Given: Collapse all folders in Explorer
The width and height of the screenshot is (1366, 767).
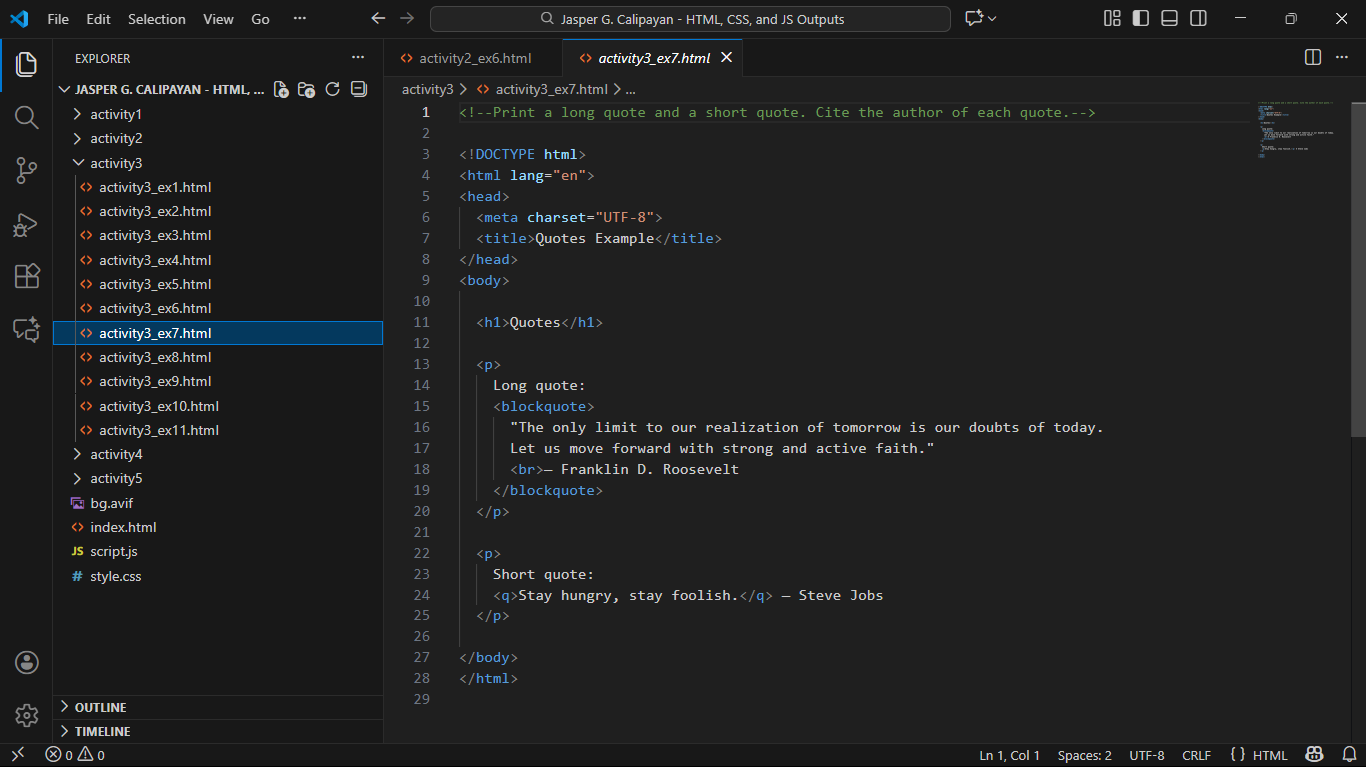Looking at the screenshot, I should pyautogui.click(x=359, y=90).
